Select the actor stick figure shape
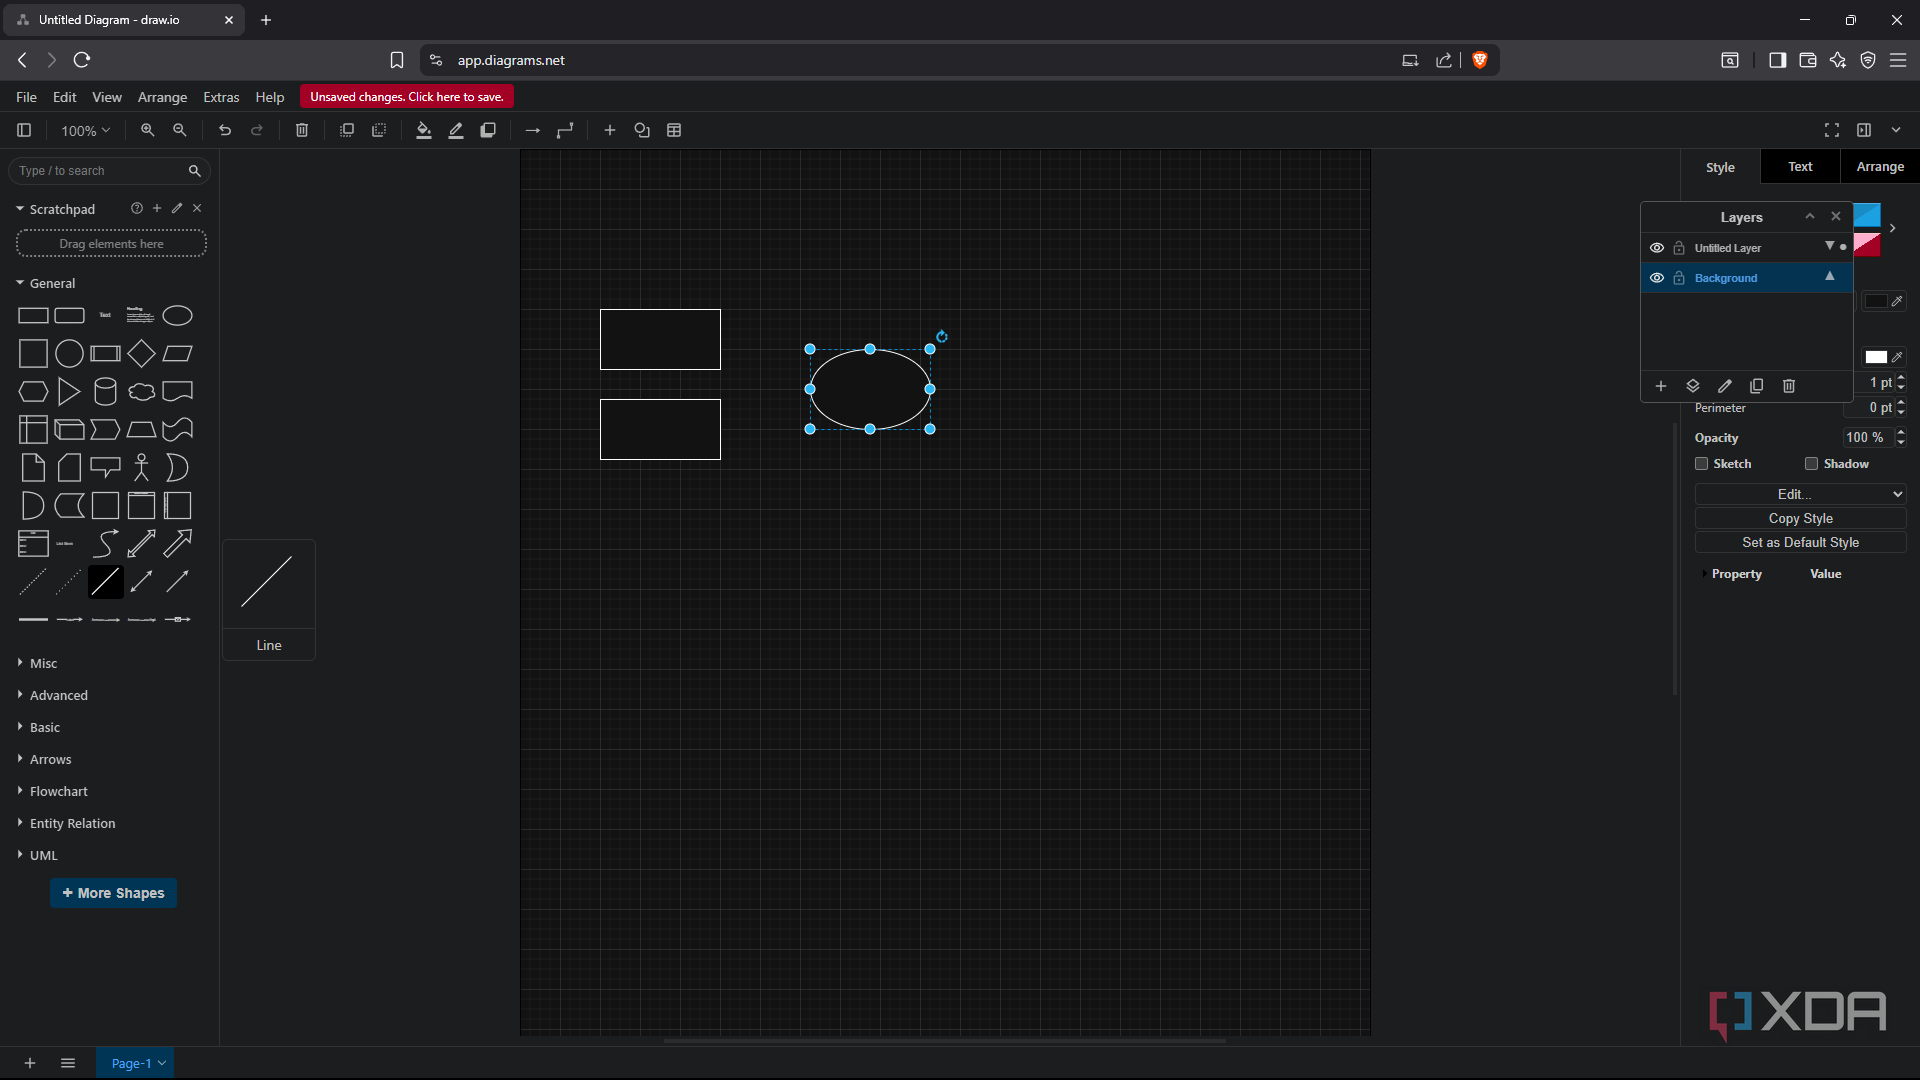The image size is (1920, 1080). click(141, 468)
